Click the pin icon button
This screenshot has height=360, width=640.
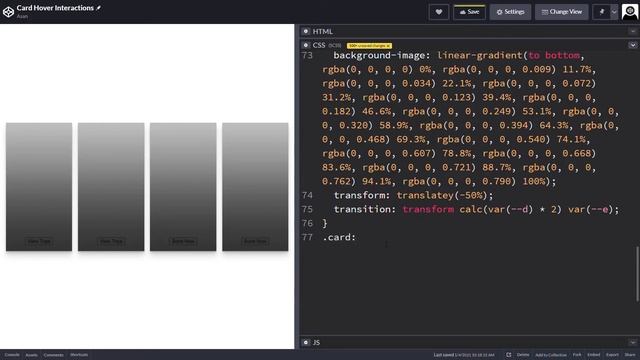(601, 12)
